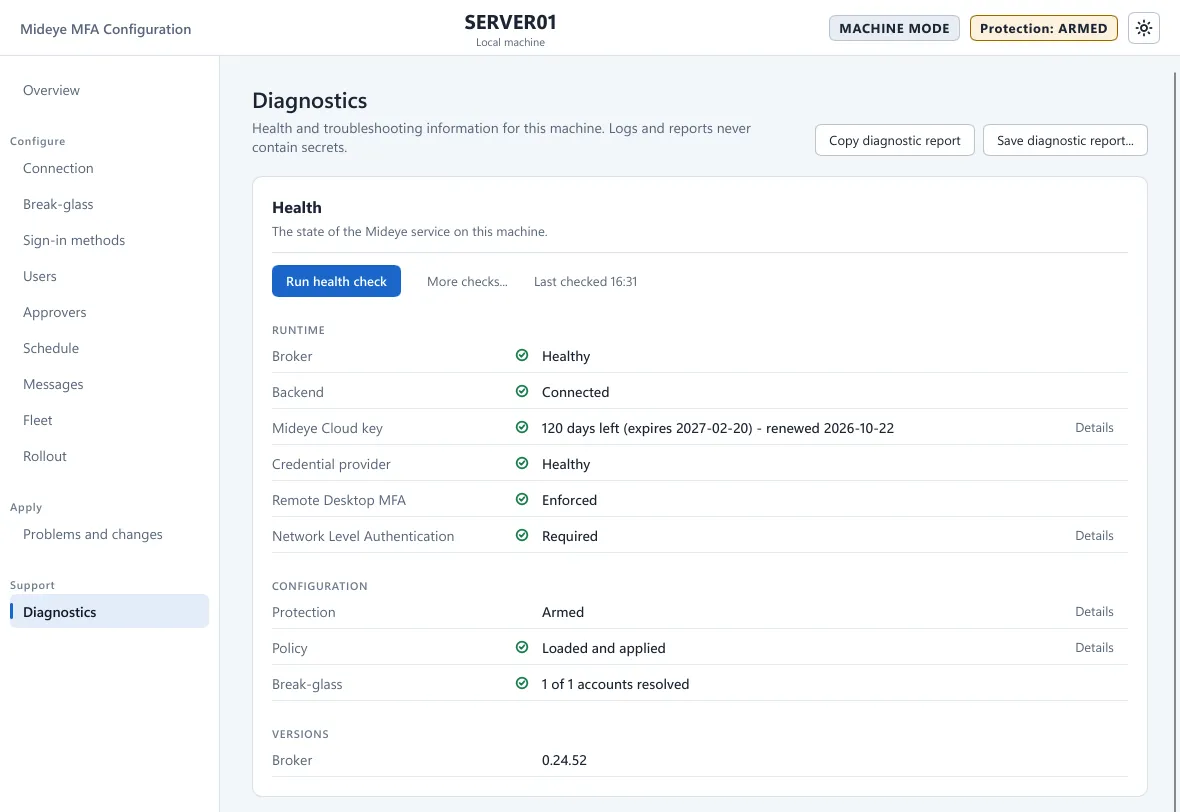Viewport: 1180px width, 812px height.
Task: Copy diagnostic report
Action: point(894,141)
